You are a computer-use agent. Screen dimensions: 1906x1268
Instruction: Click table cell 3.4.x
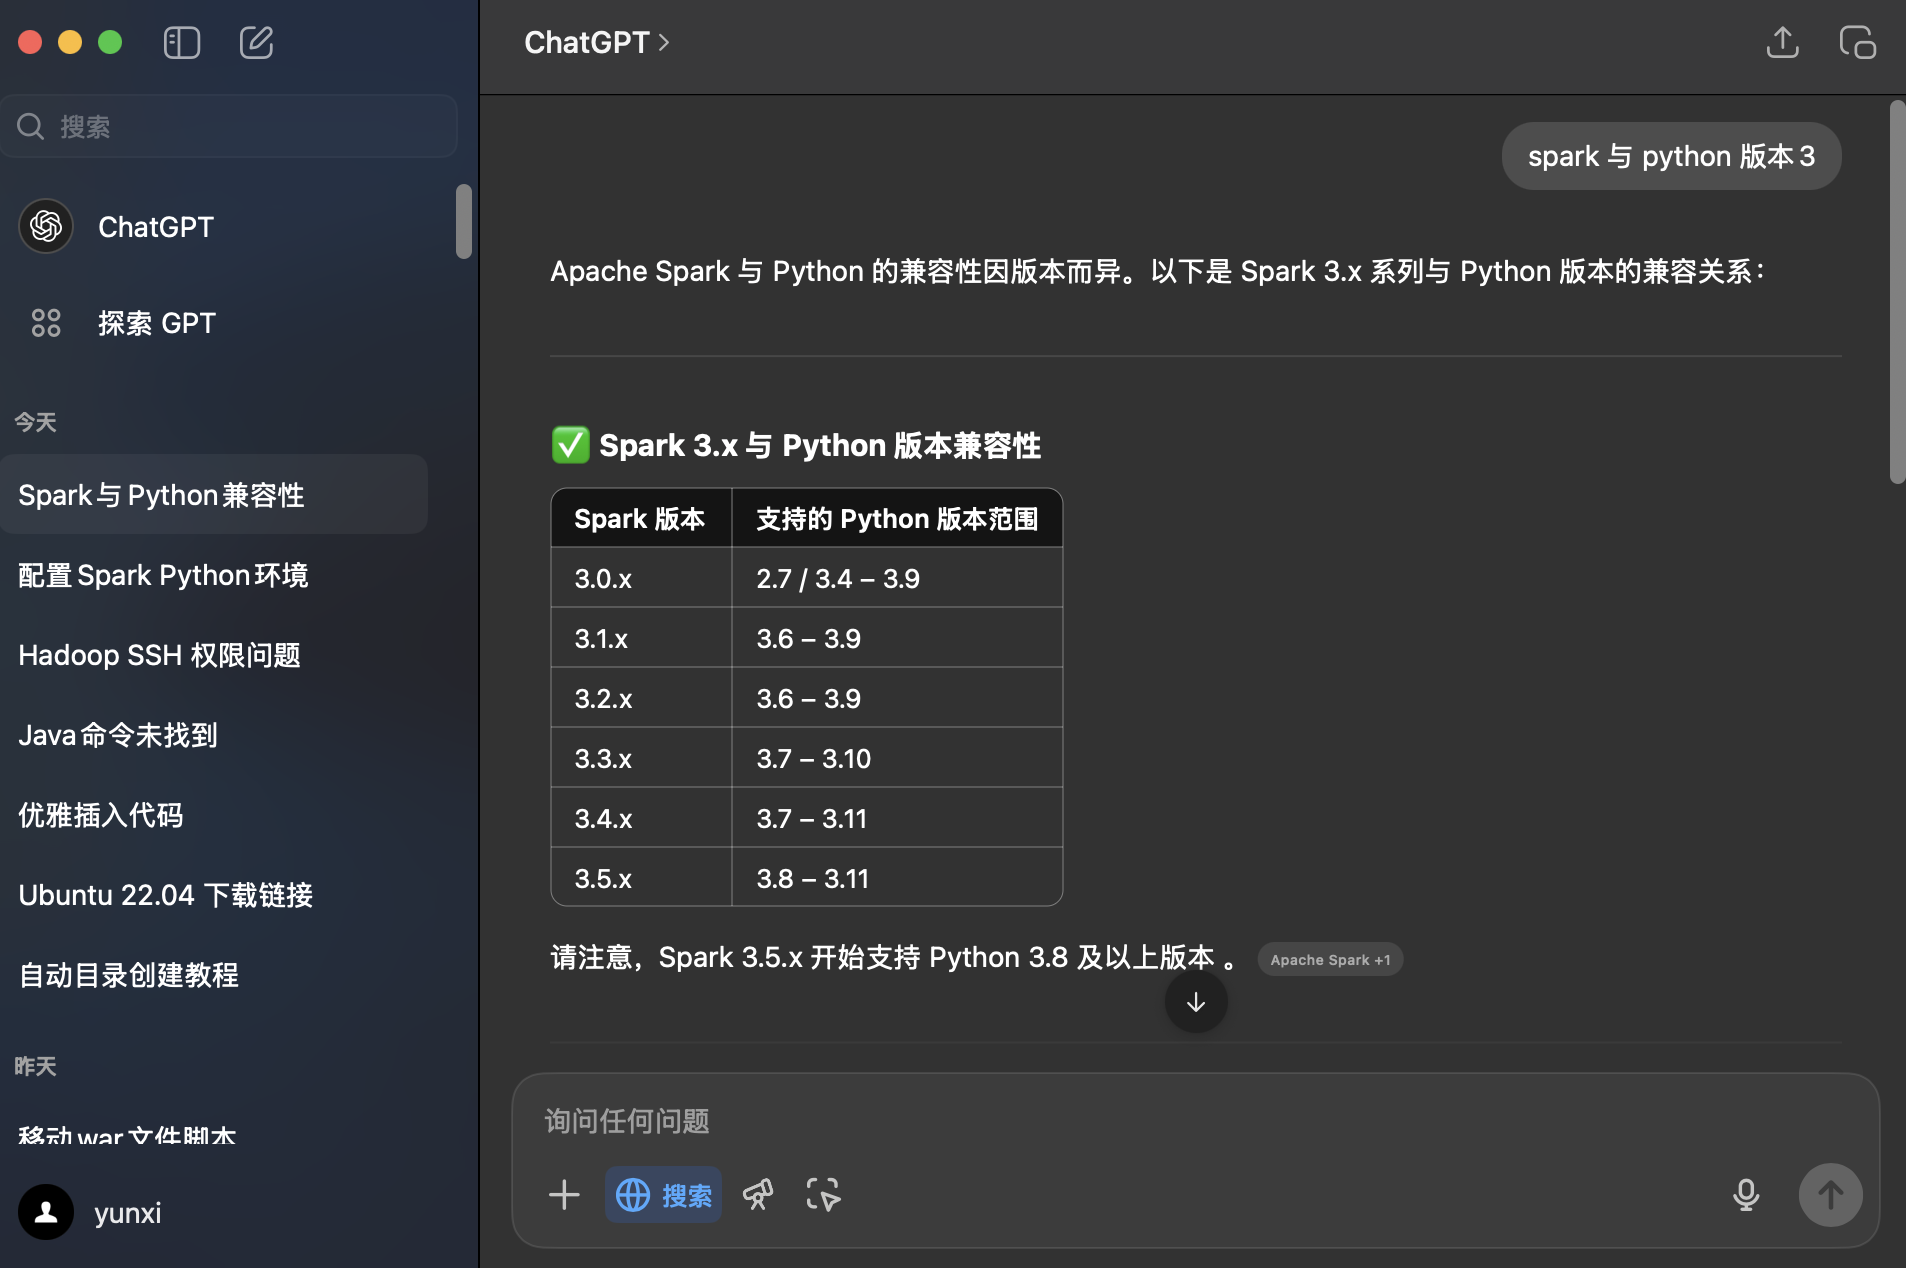click(x=642, y=818)
